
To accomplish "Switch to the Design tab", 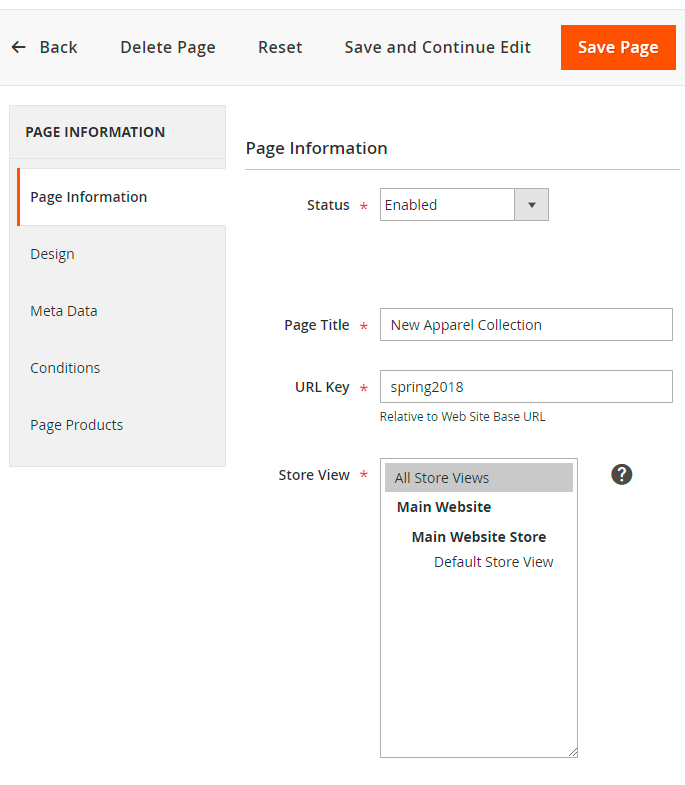I will pos(52,254).
